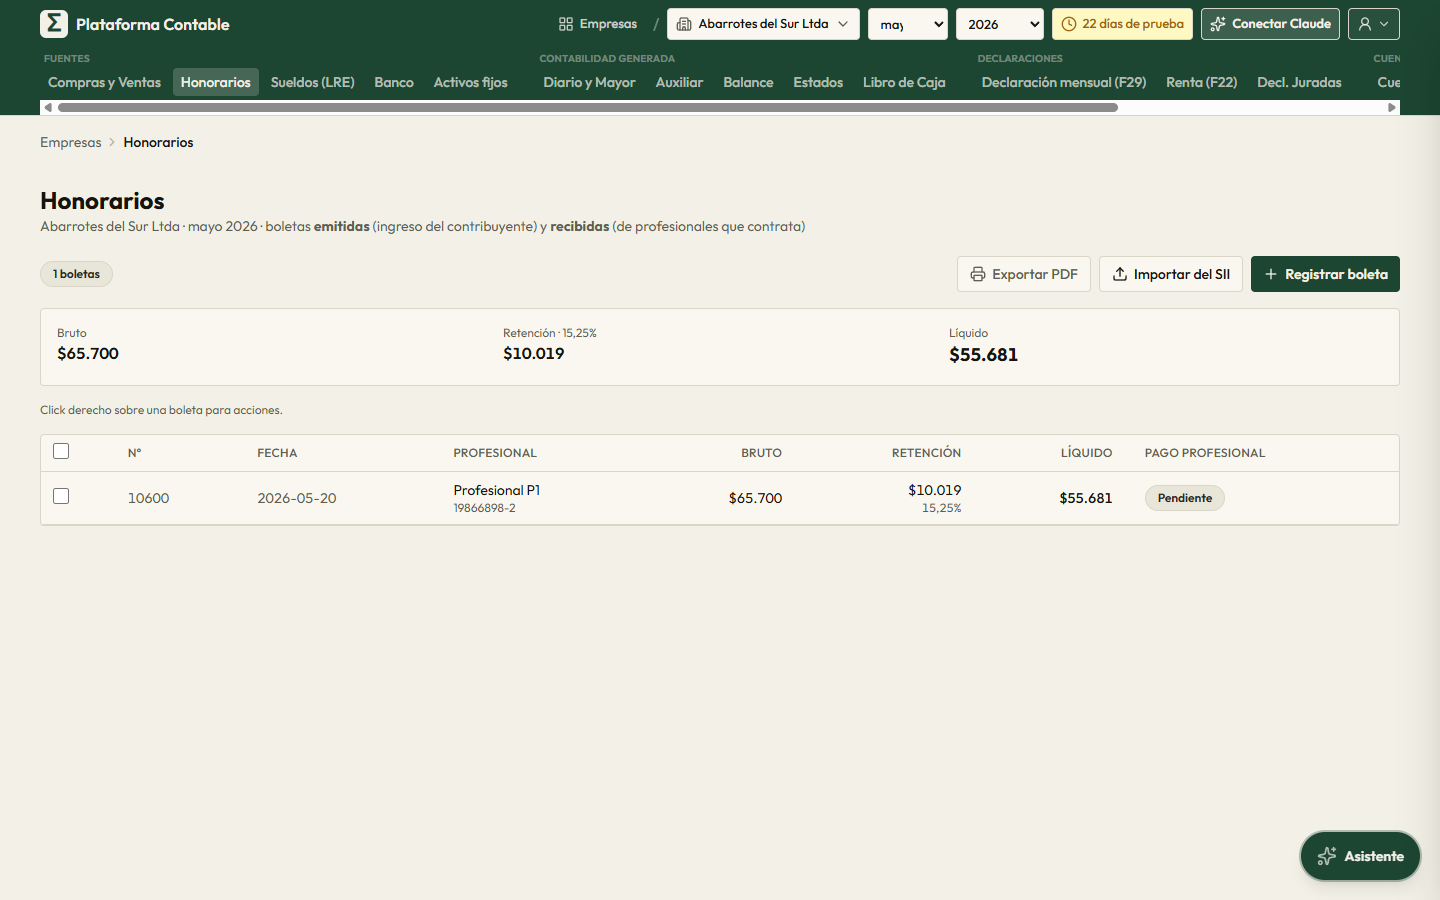Viewport: 1440px width, 900px height.
Task: Click the plus icon on Registrar boleta
Action: (x=1271, y=274)
